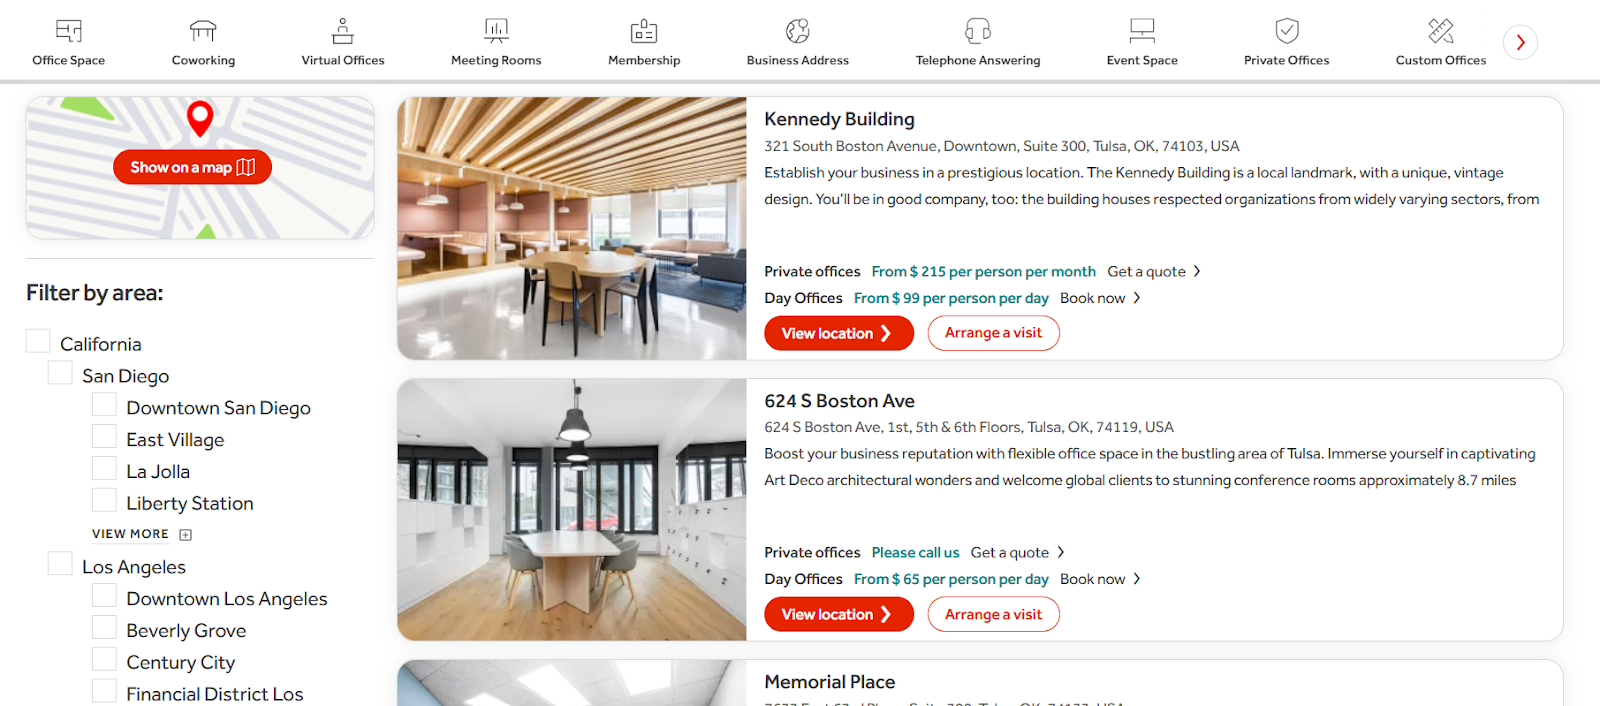The width and height of the screenshot is (1600, 706).
Task: Expand VIEW MORE under San Diego
Action: coord(142,534)
